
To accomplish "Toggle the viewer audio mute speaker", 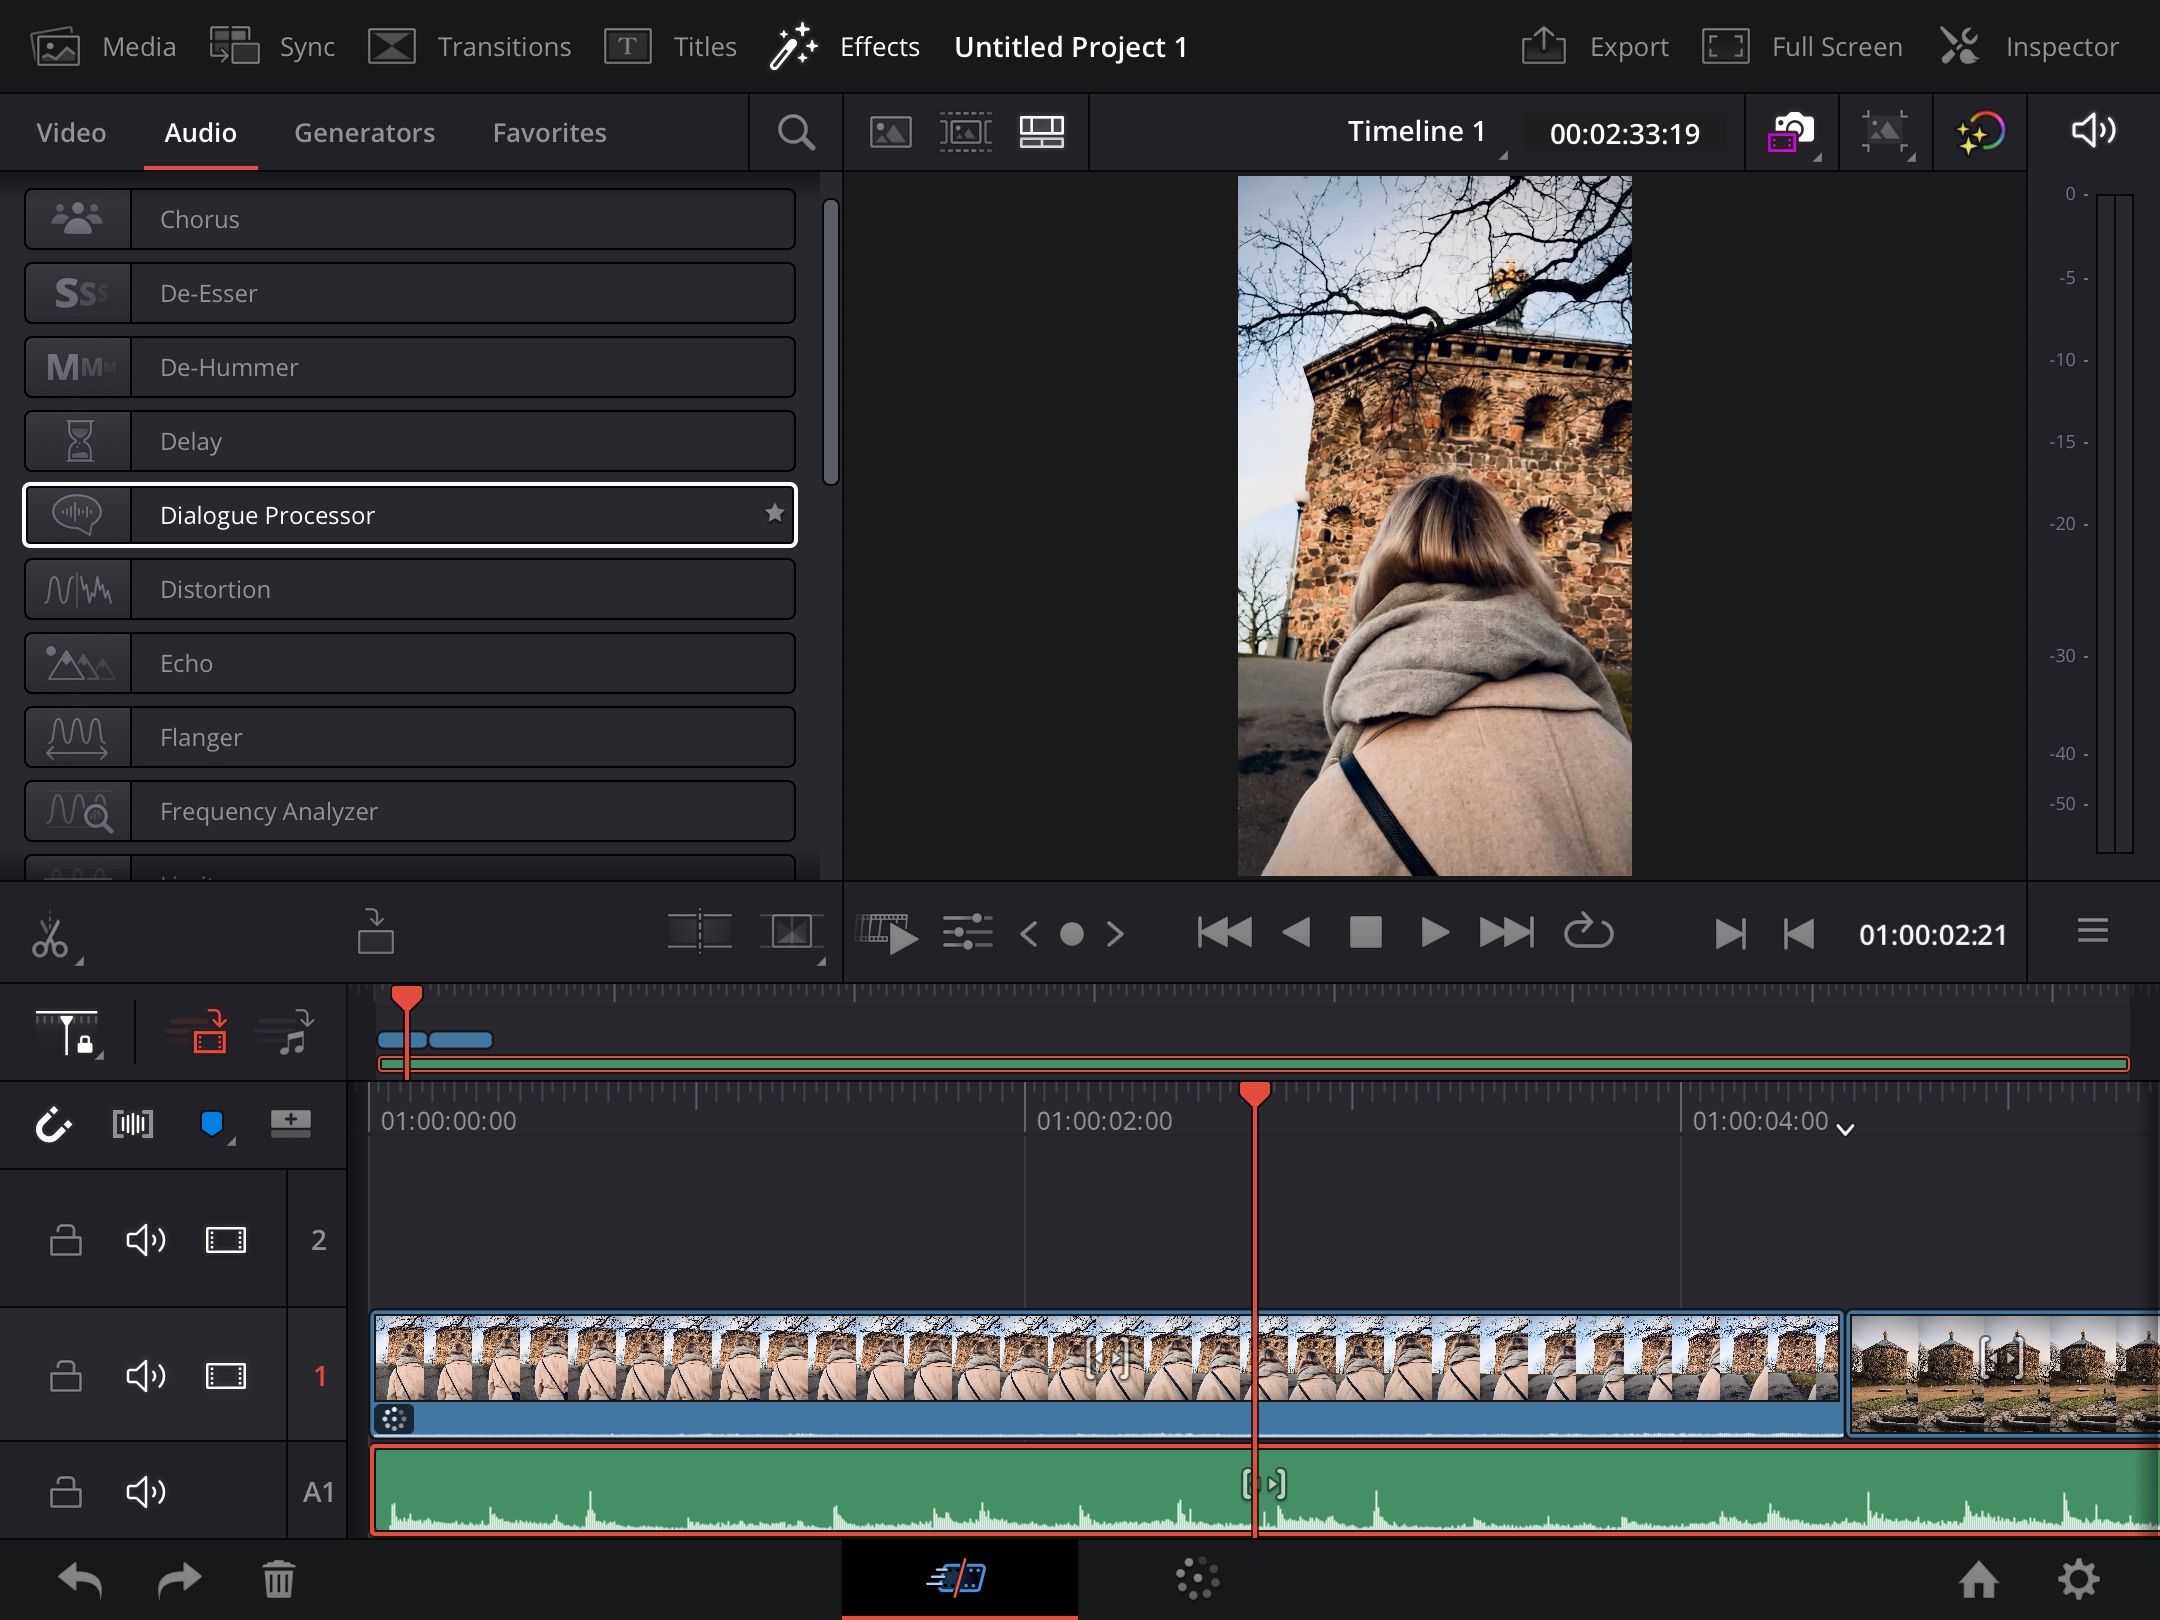I will (2093, 131).
